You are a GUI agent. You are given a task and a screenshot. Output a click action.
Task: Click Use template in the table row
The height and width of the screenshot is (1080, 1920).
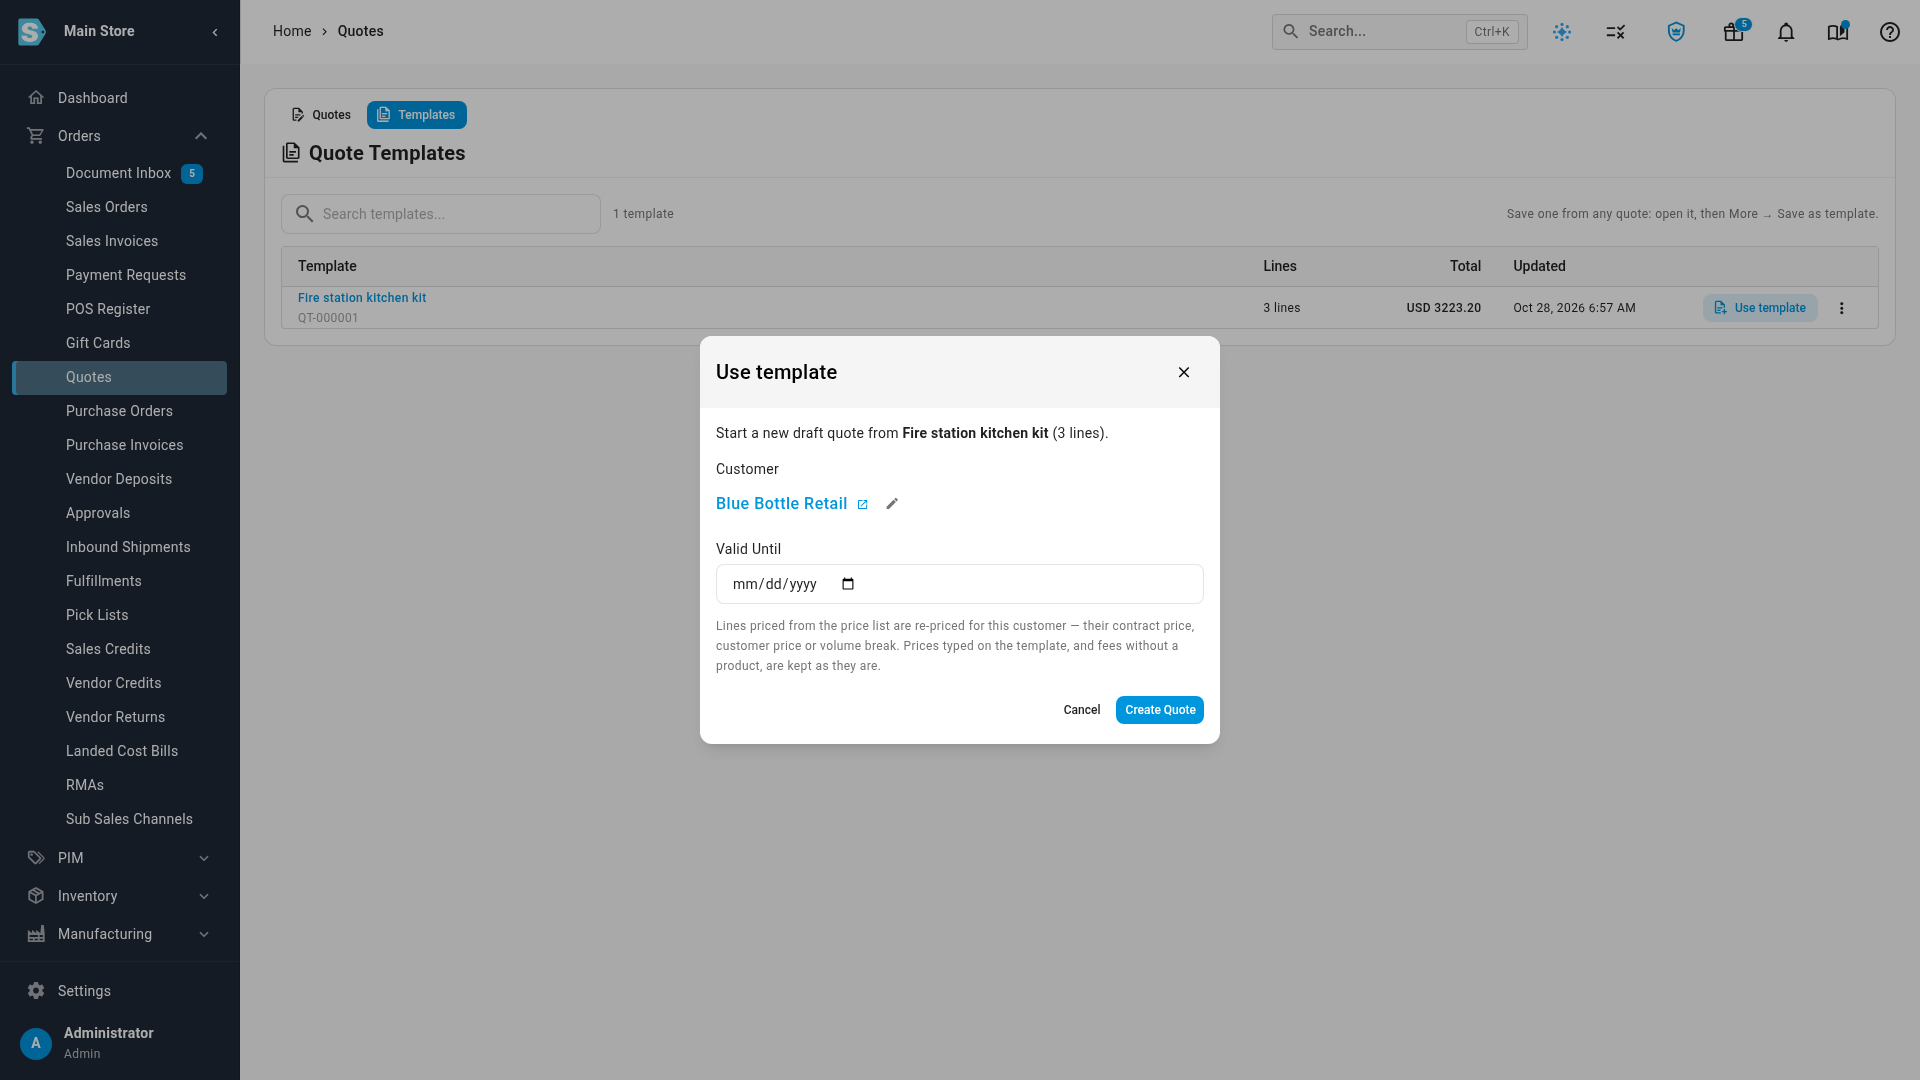1760,308
